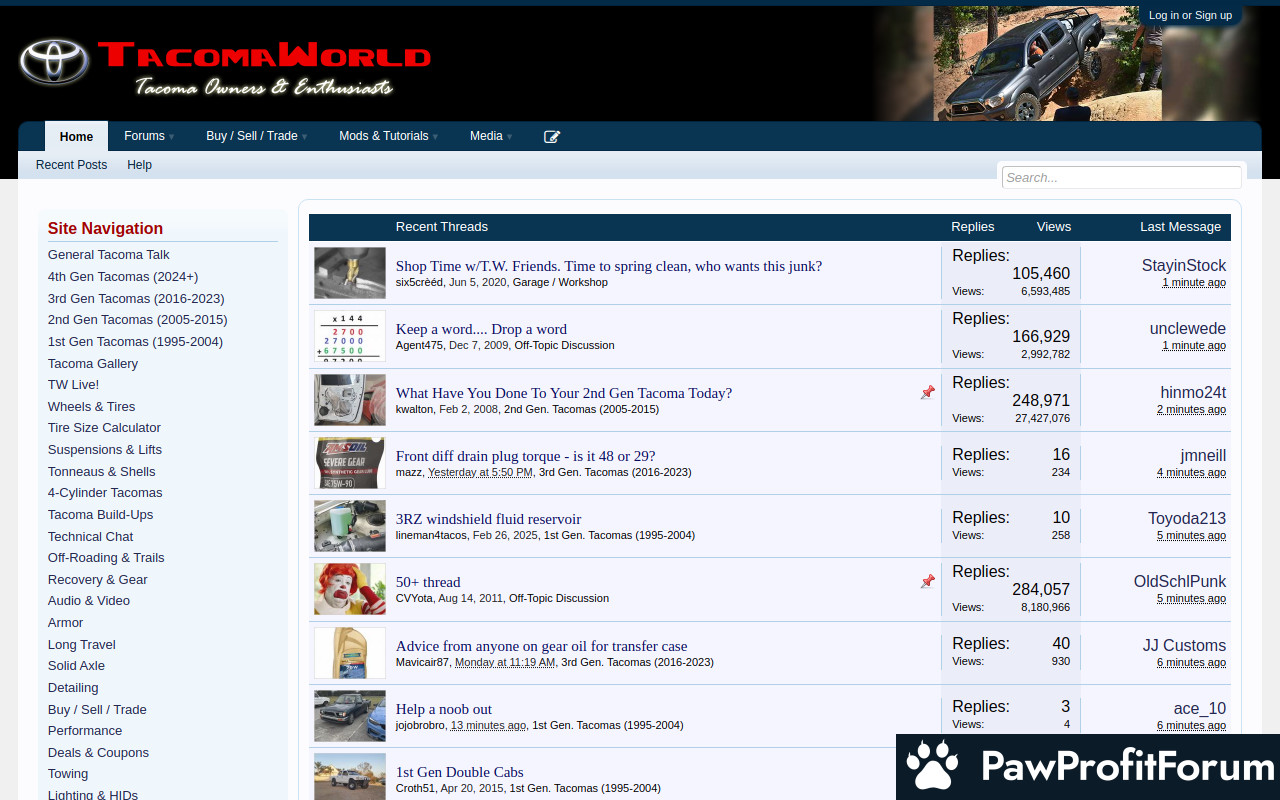
Task: Open Garage / Workshop forum link
Action: 559,283
